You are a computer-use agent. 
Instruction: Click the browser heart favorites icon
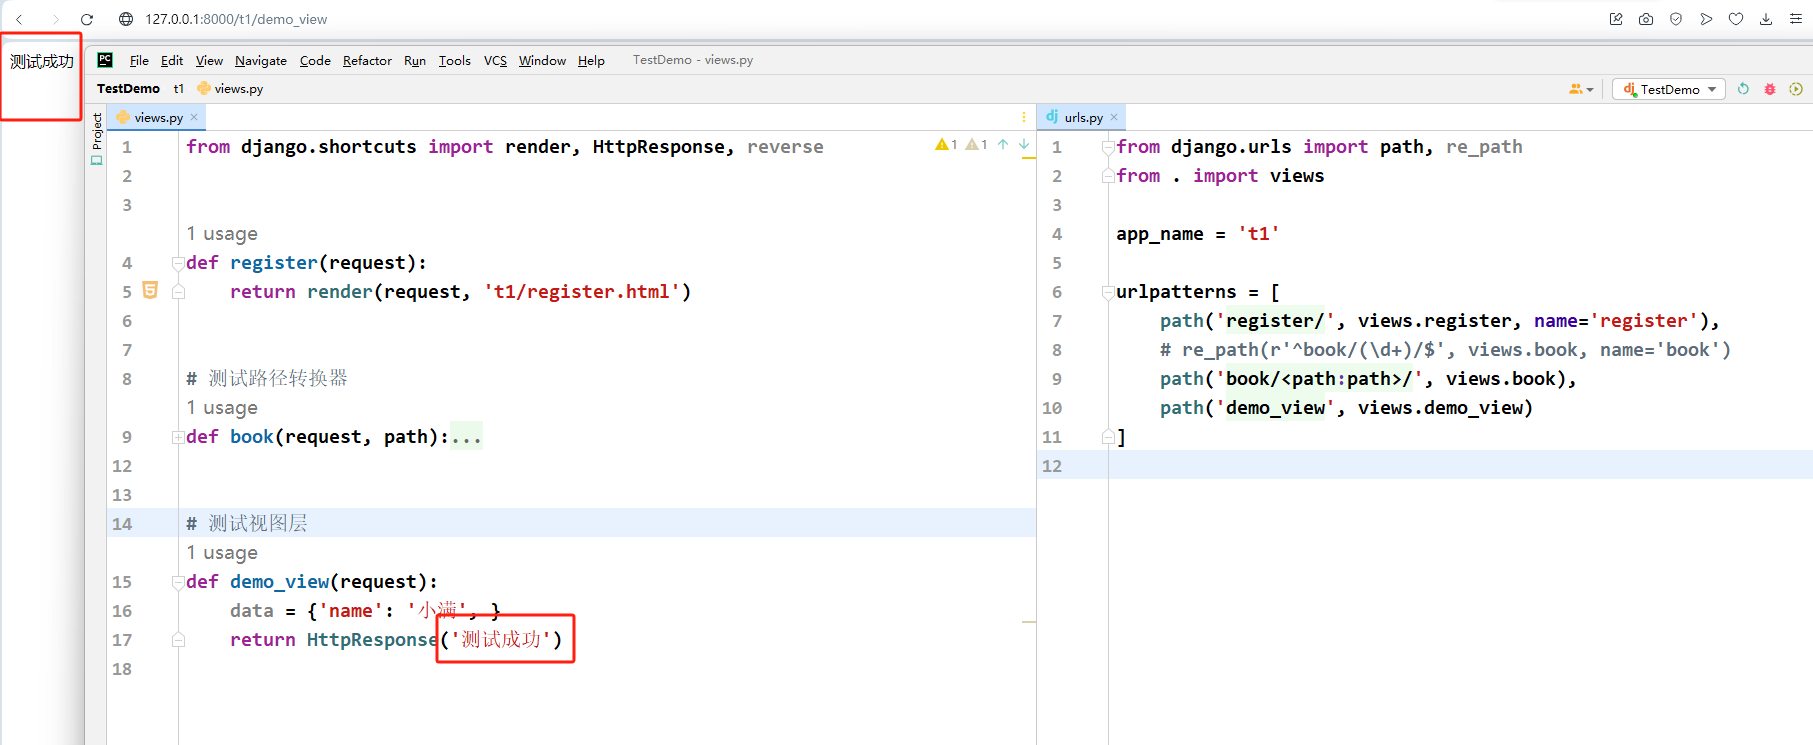(1736, 19)
